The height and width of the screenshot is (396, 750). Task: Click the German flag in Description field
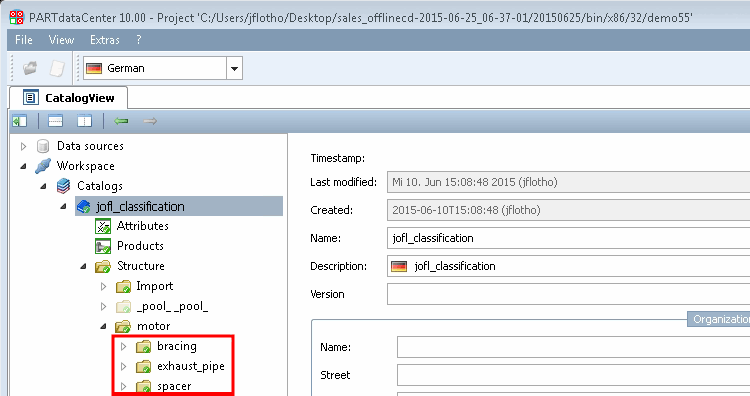tap(399, 266)
